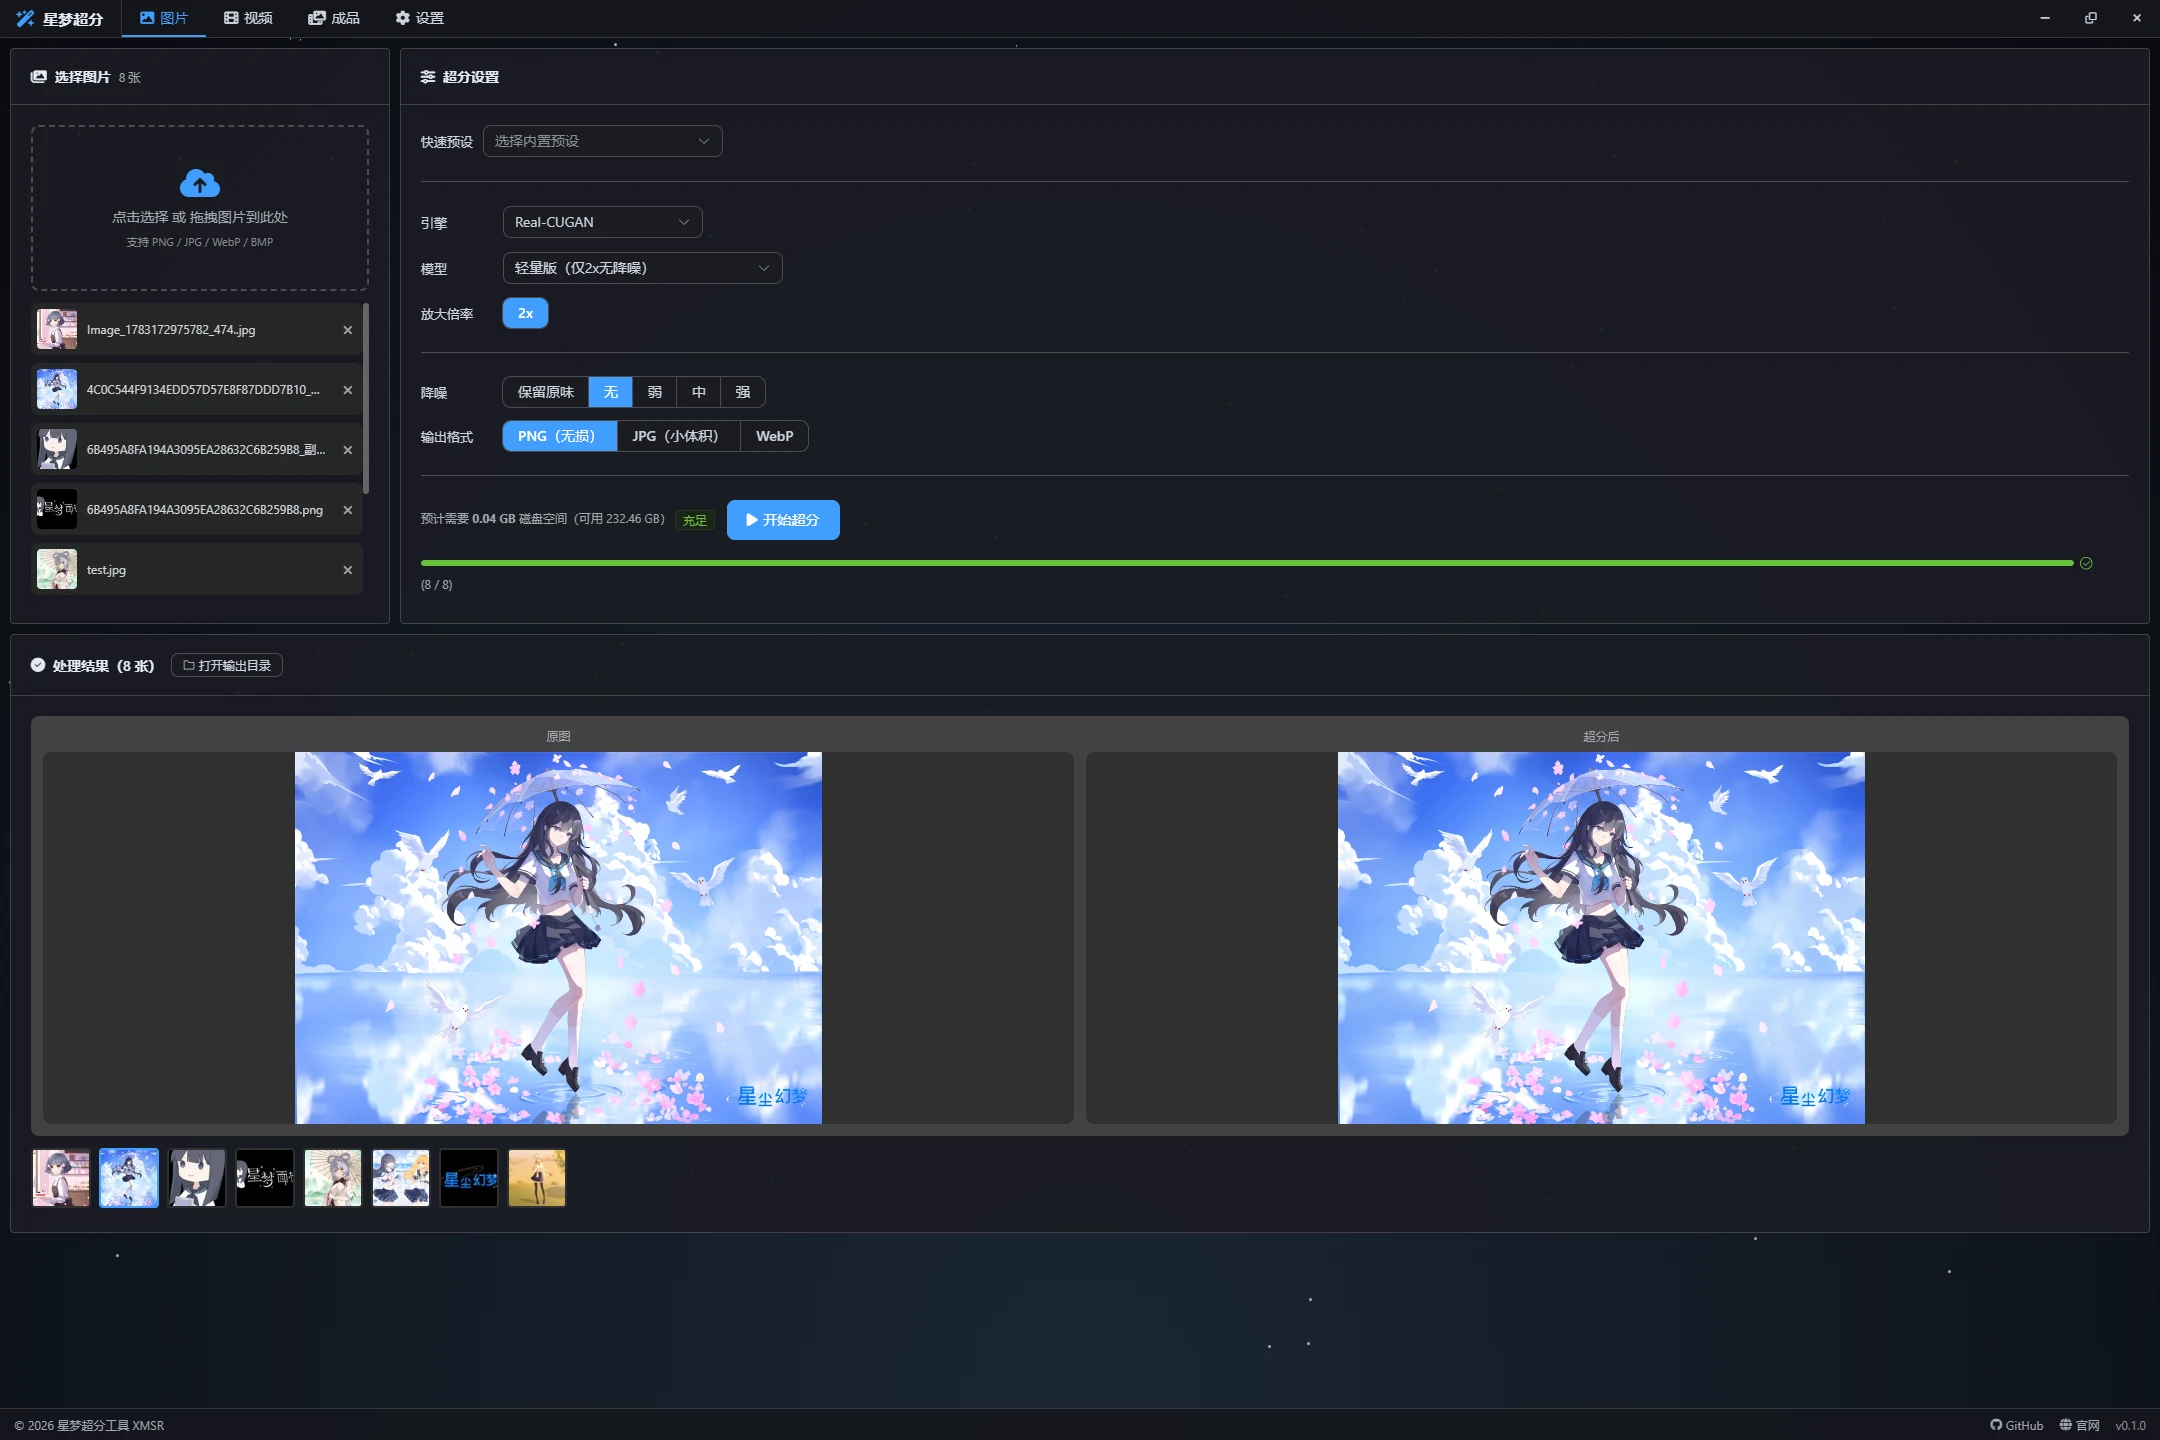2160x1440 pixels.
Task: Select the dark-haired girl close-up result thumbnail
Action: click(197, 1178)
